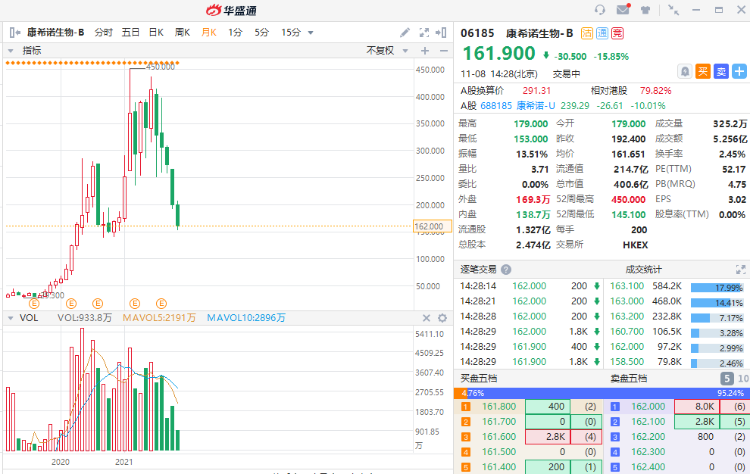The width and height of the screenshot is (750, 474).
Task: Click the MAVOL10:2896万 label
Action: [x=246, y=318]
